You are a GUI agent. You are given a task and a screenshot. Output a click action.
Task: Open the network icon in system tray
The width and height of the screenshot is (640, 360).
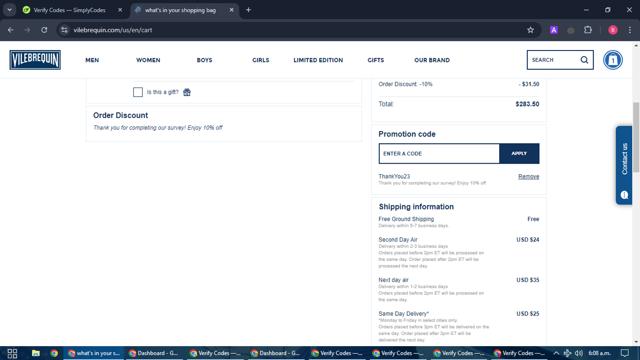567,353
